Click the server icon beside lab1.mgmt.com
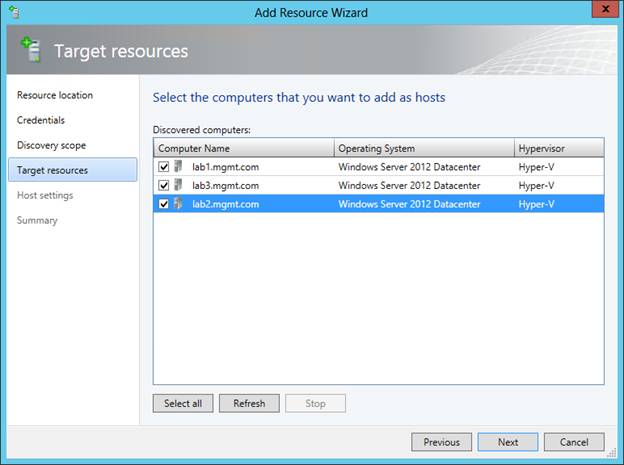624x465 pixels. click(178, 166)
